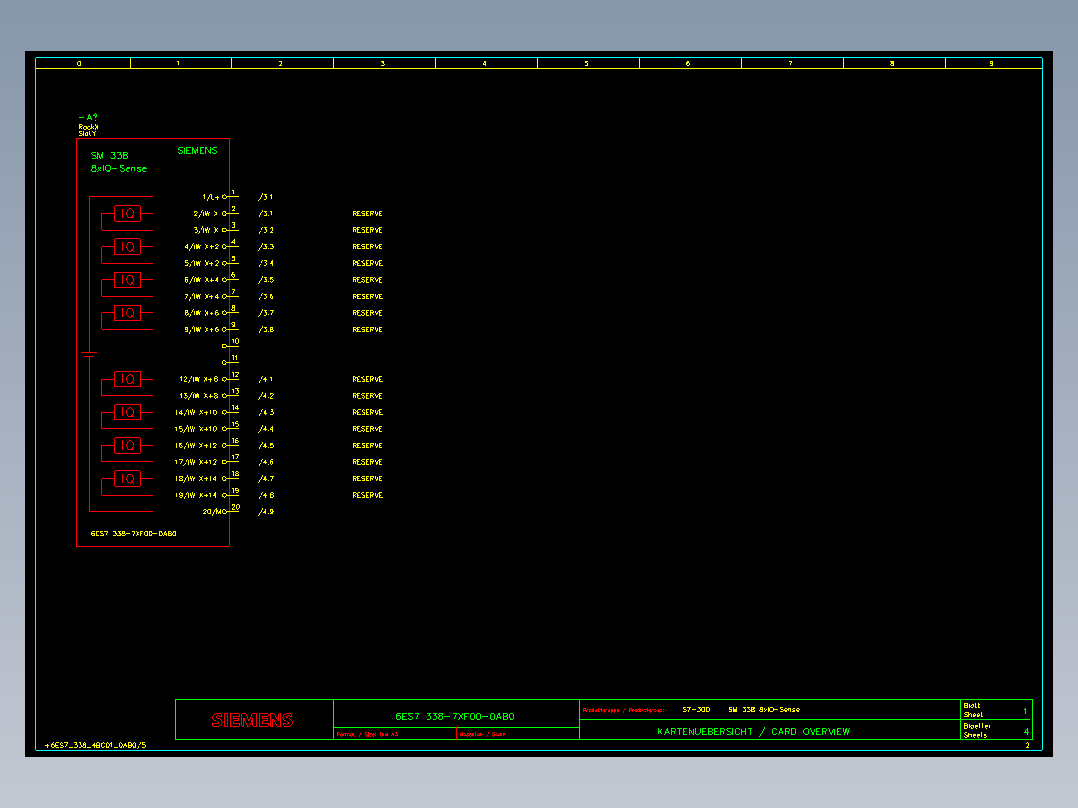Select the 5/IW X+2 pin label
This screenshot has height=808, width=1078.
[x=201, y=263]
